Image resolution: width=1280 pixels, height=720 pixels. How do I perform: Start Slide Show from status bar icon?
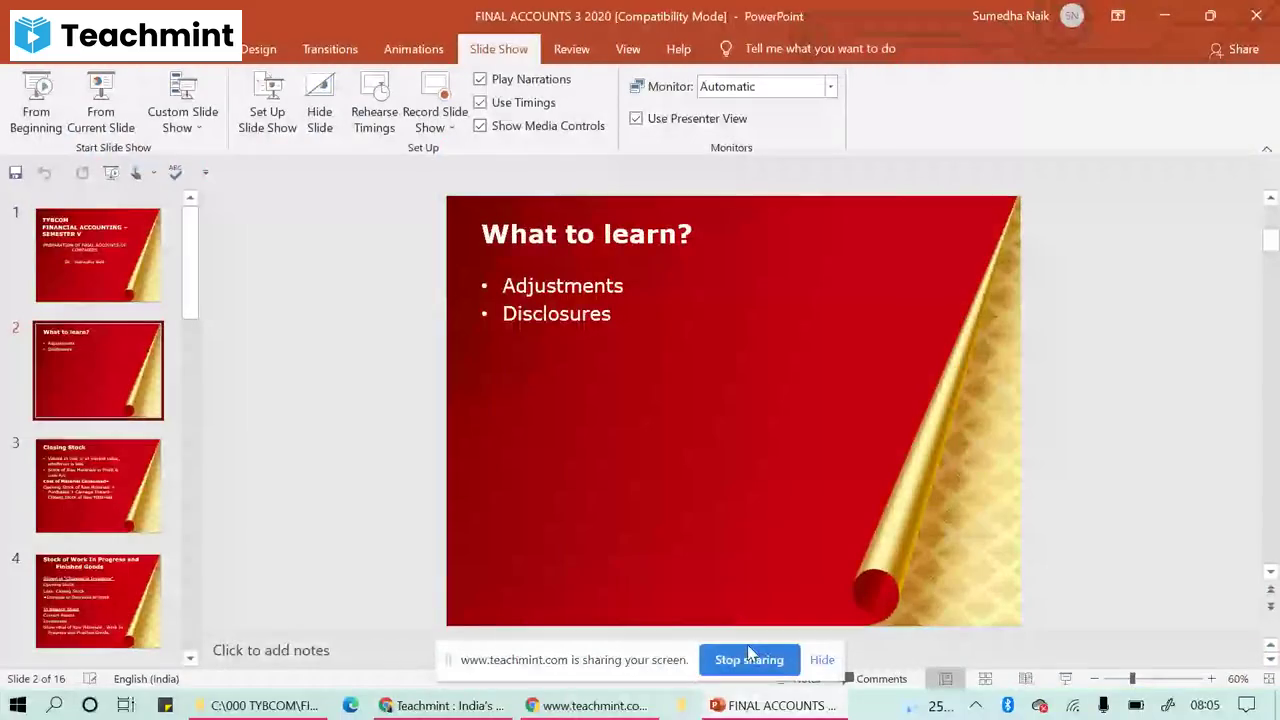pos(1066,679)
